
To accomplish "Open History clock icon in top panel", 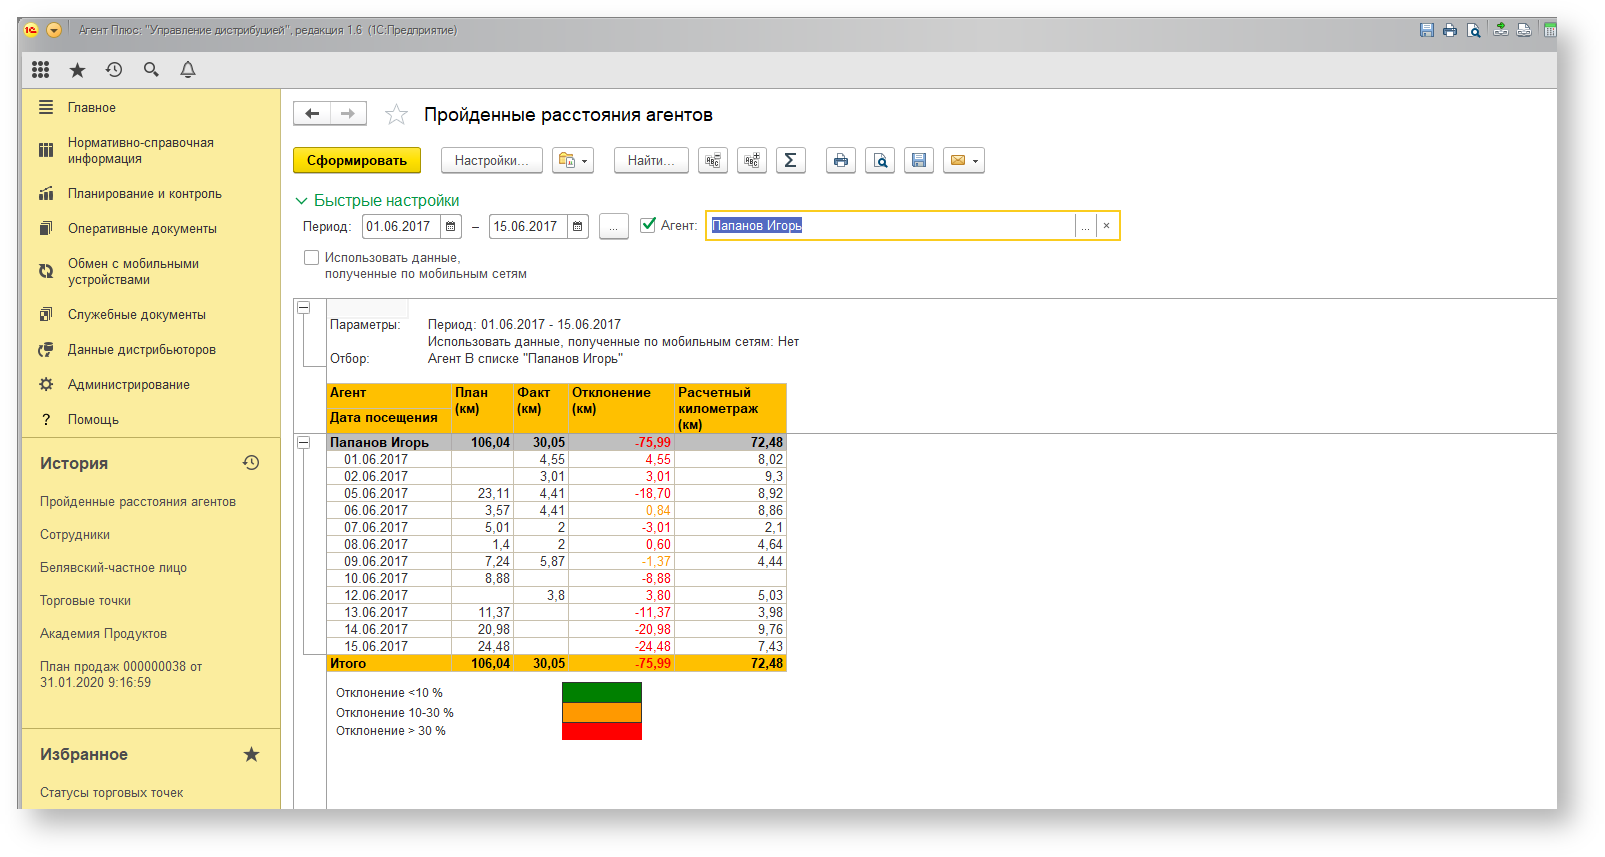I will [114, 69].
